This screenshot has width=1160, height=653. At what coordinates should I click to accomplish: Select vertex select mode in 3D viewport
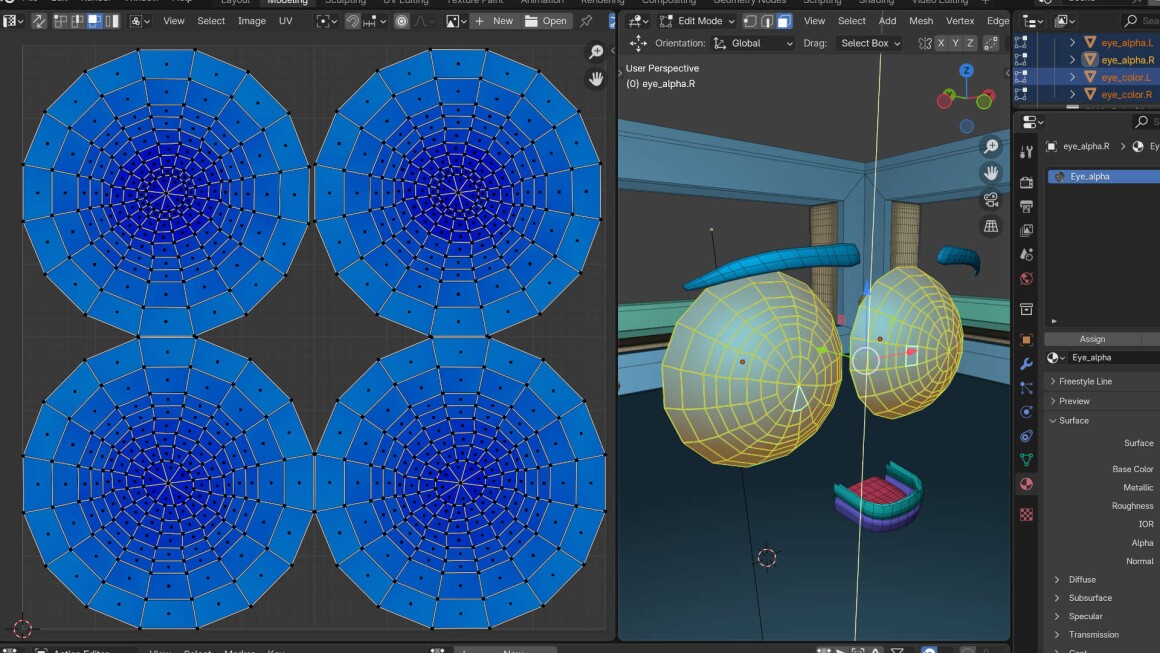pyautogui.click(x=749, y=21)
